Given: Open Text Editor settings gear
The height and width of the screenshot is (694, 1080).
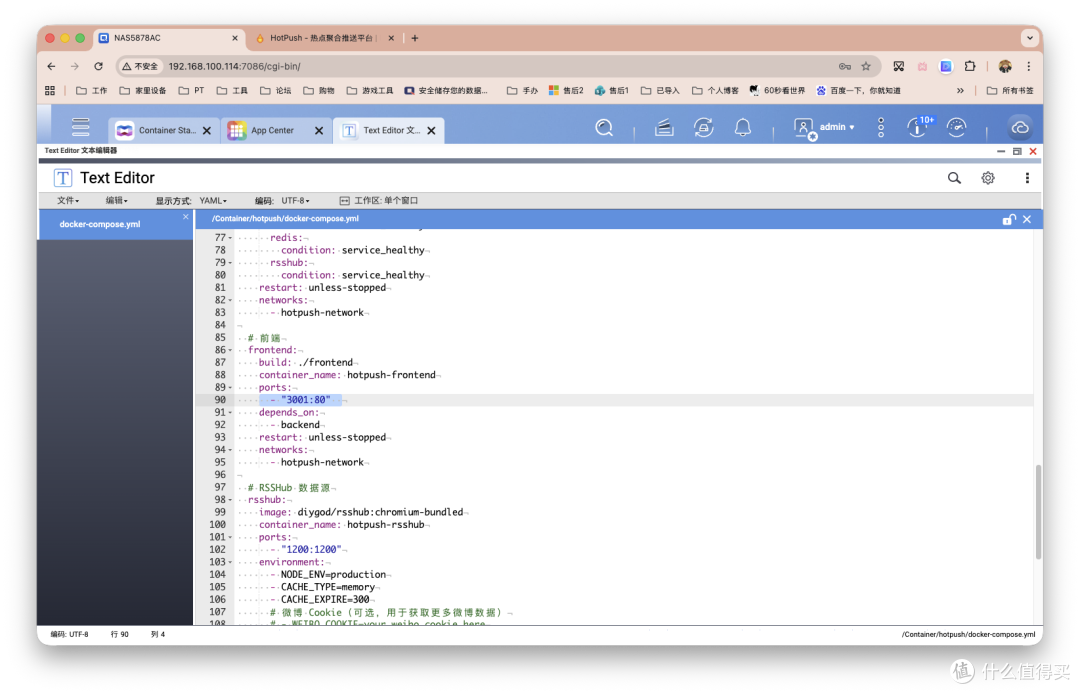Looking at the screenshot, I should pyautogui.click(x=988, y=178).
